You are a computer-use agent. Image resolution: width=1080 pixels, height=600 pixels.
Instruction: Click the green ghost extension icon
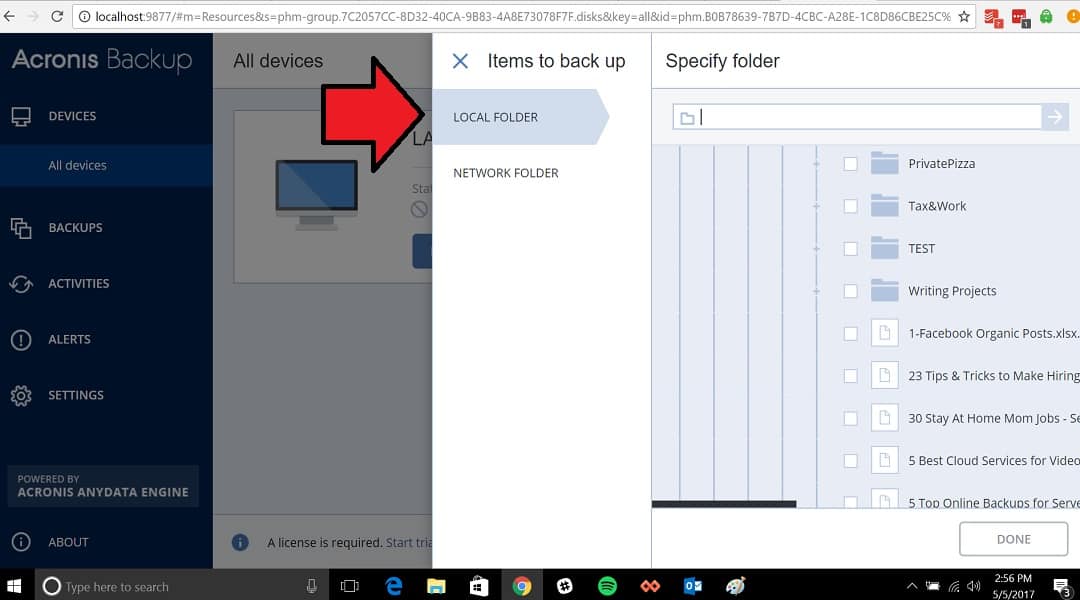(x=1046, y=17)
